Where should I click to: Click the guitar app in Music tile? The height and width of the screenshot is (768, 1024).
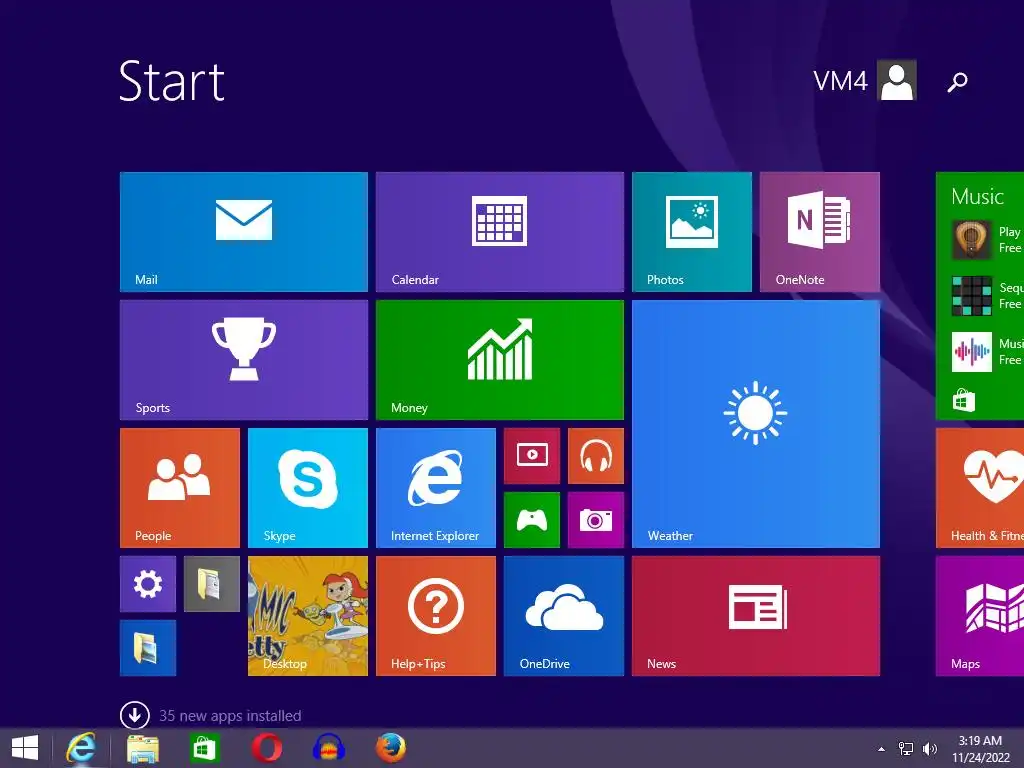971,240
